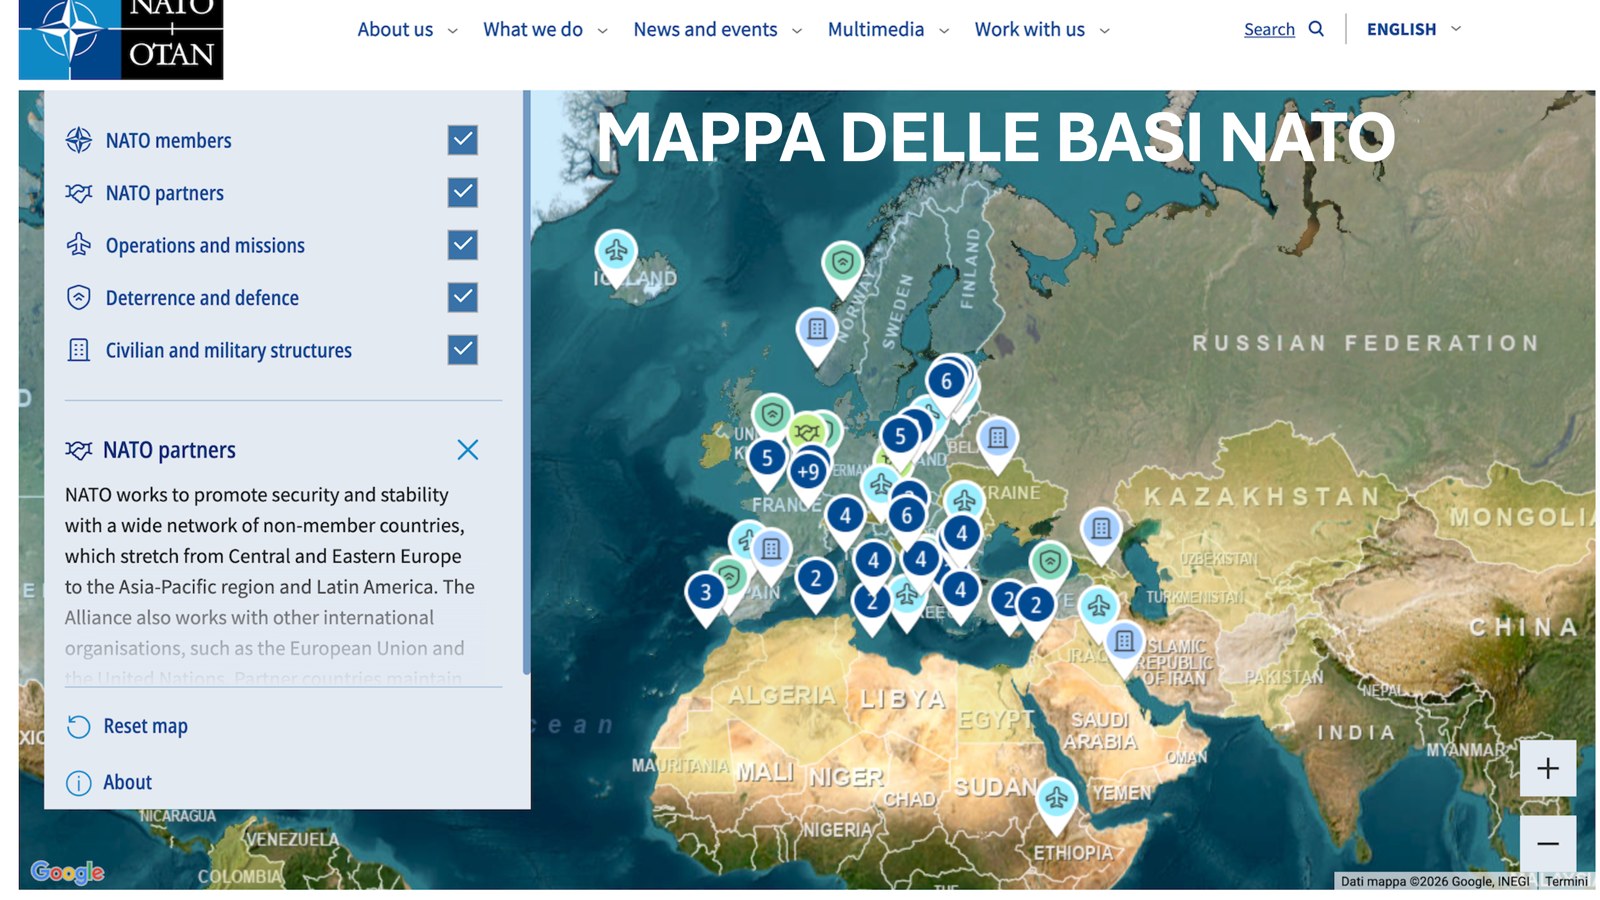Click the airplane marker over Iceland

[616, 251]
